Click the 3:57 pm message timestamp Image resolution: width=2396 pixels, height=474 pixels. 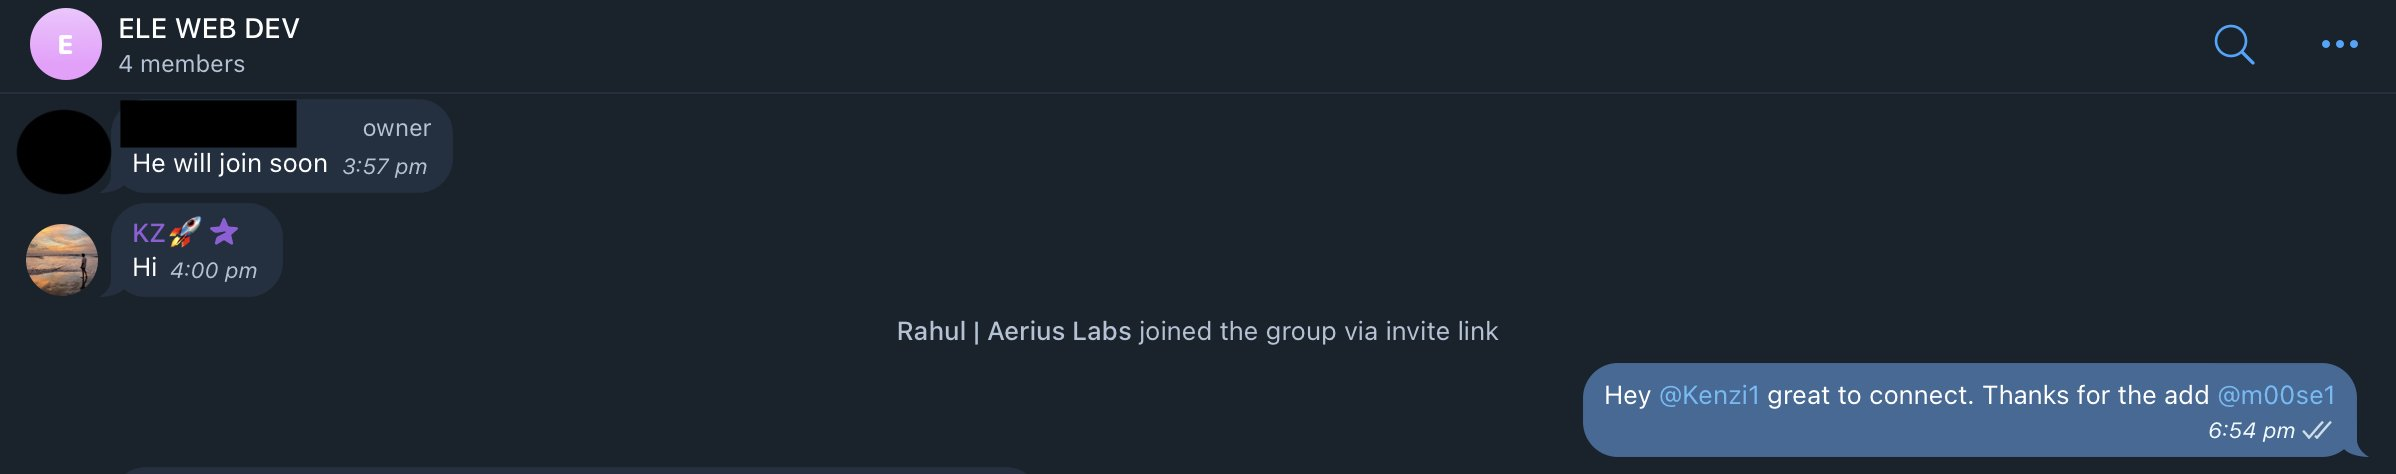[384, 166]
